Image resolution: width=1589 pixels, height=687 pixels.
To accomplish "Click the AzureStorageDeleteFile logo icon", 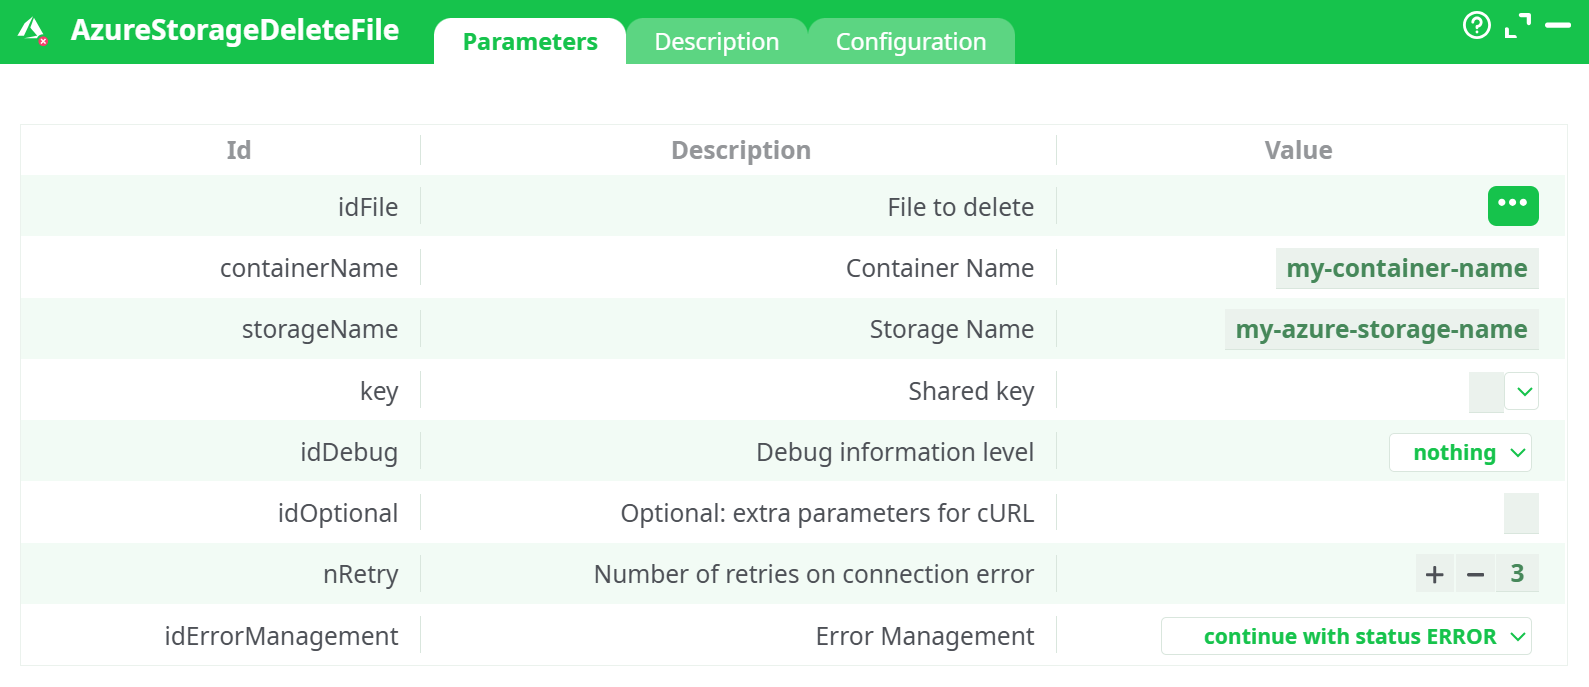I will tap(33, 31).
